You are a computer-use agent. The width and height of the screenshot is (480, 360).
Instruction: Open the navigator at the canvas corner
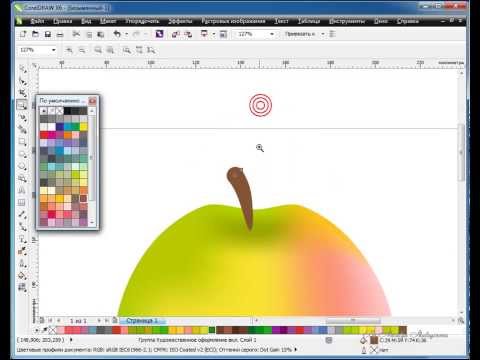point(461,321)
